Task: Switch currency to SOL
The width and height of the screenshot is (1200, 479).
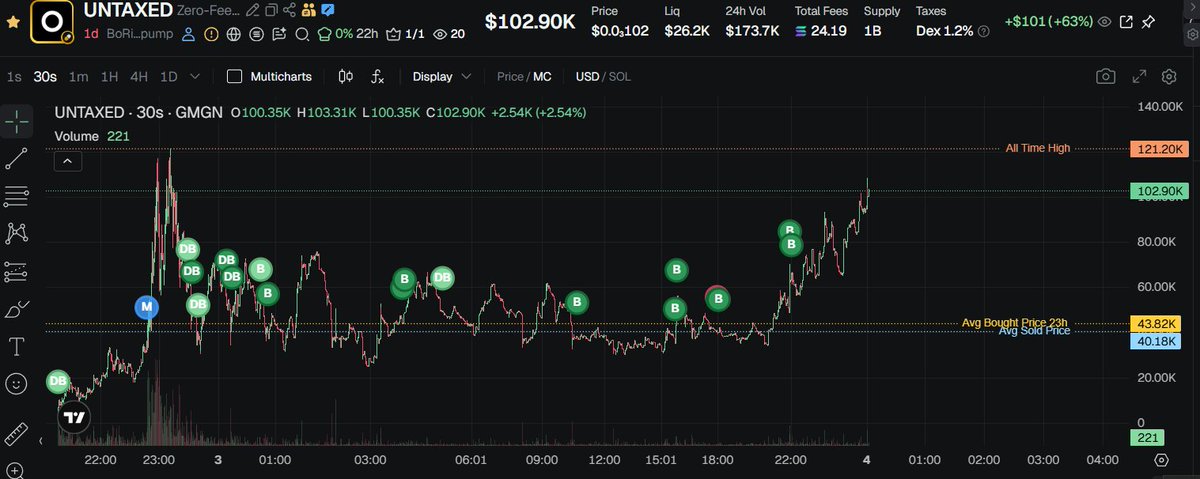Action: [x=619, y=76]
